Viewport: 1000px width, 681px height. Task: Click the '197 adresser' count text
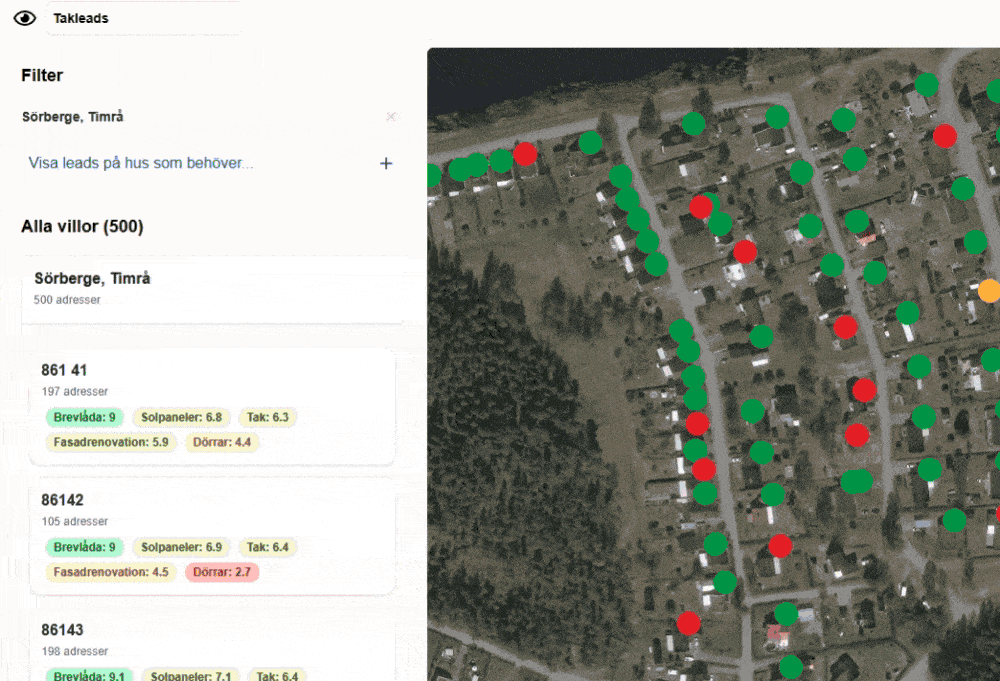(75, 392)
